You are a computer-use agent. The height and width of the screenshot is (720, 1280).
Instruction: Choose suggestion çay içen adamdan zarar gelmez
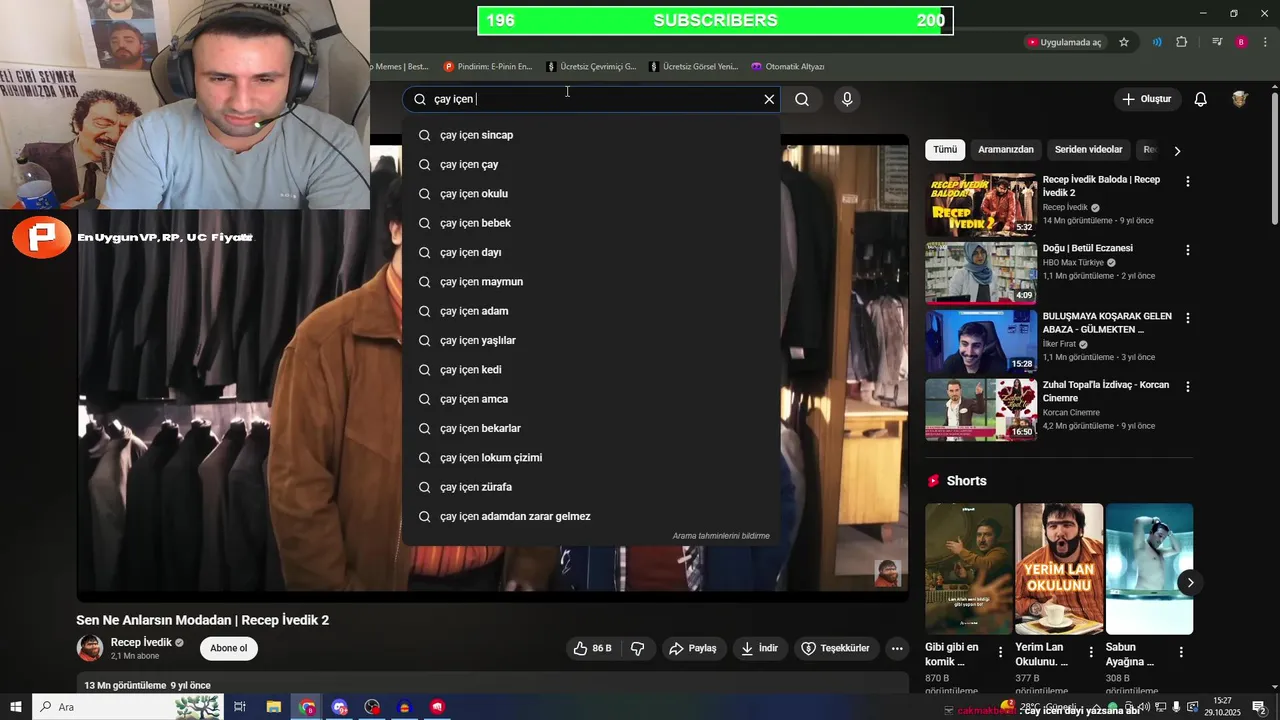(591, 516)
